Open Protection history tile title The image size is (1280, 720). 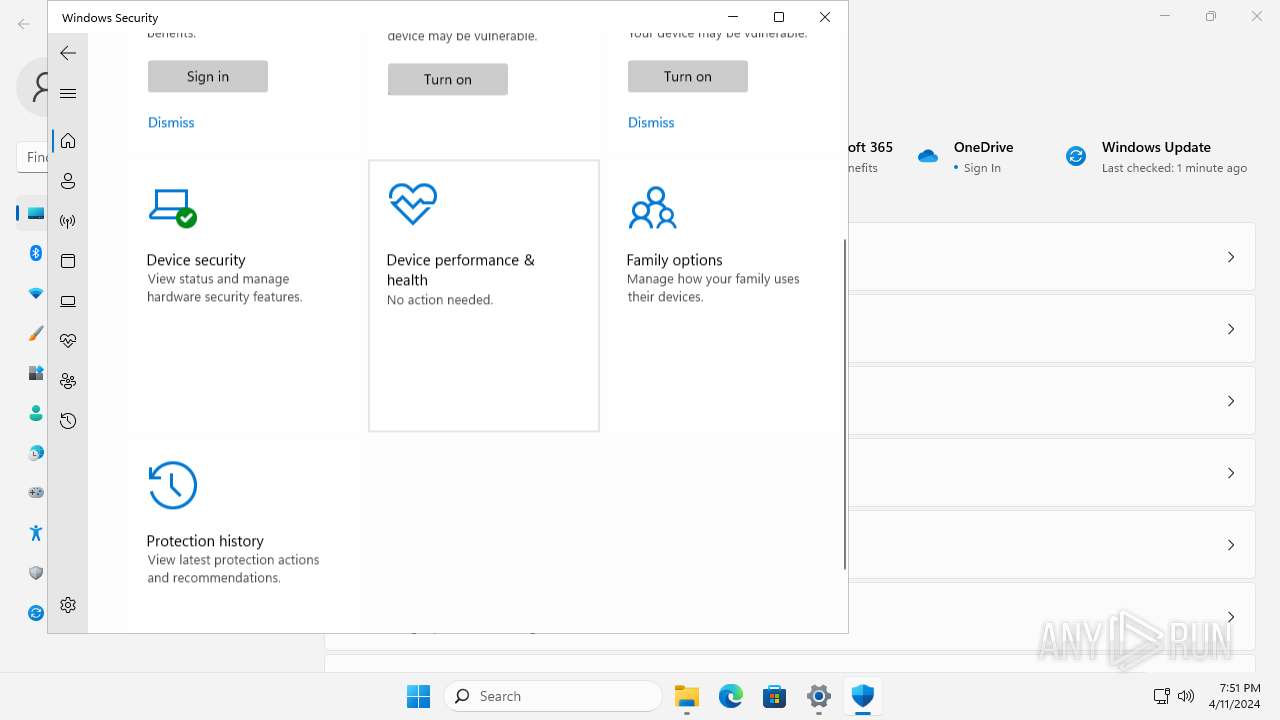click(x=205, y=541)
